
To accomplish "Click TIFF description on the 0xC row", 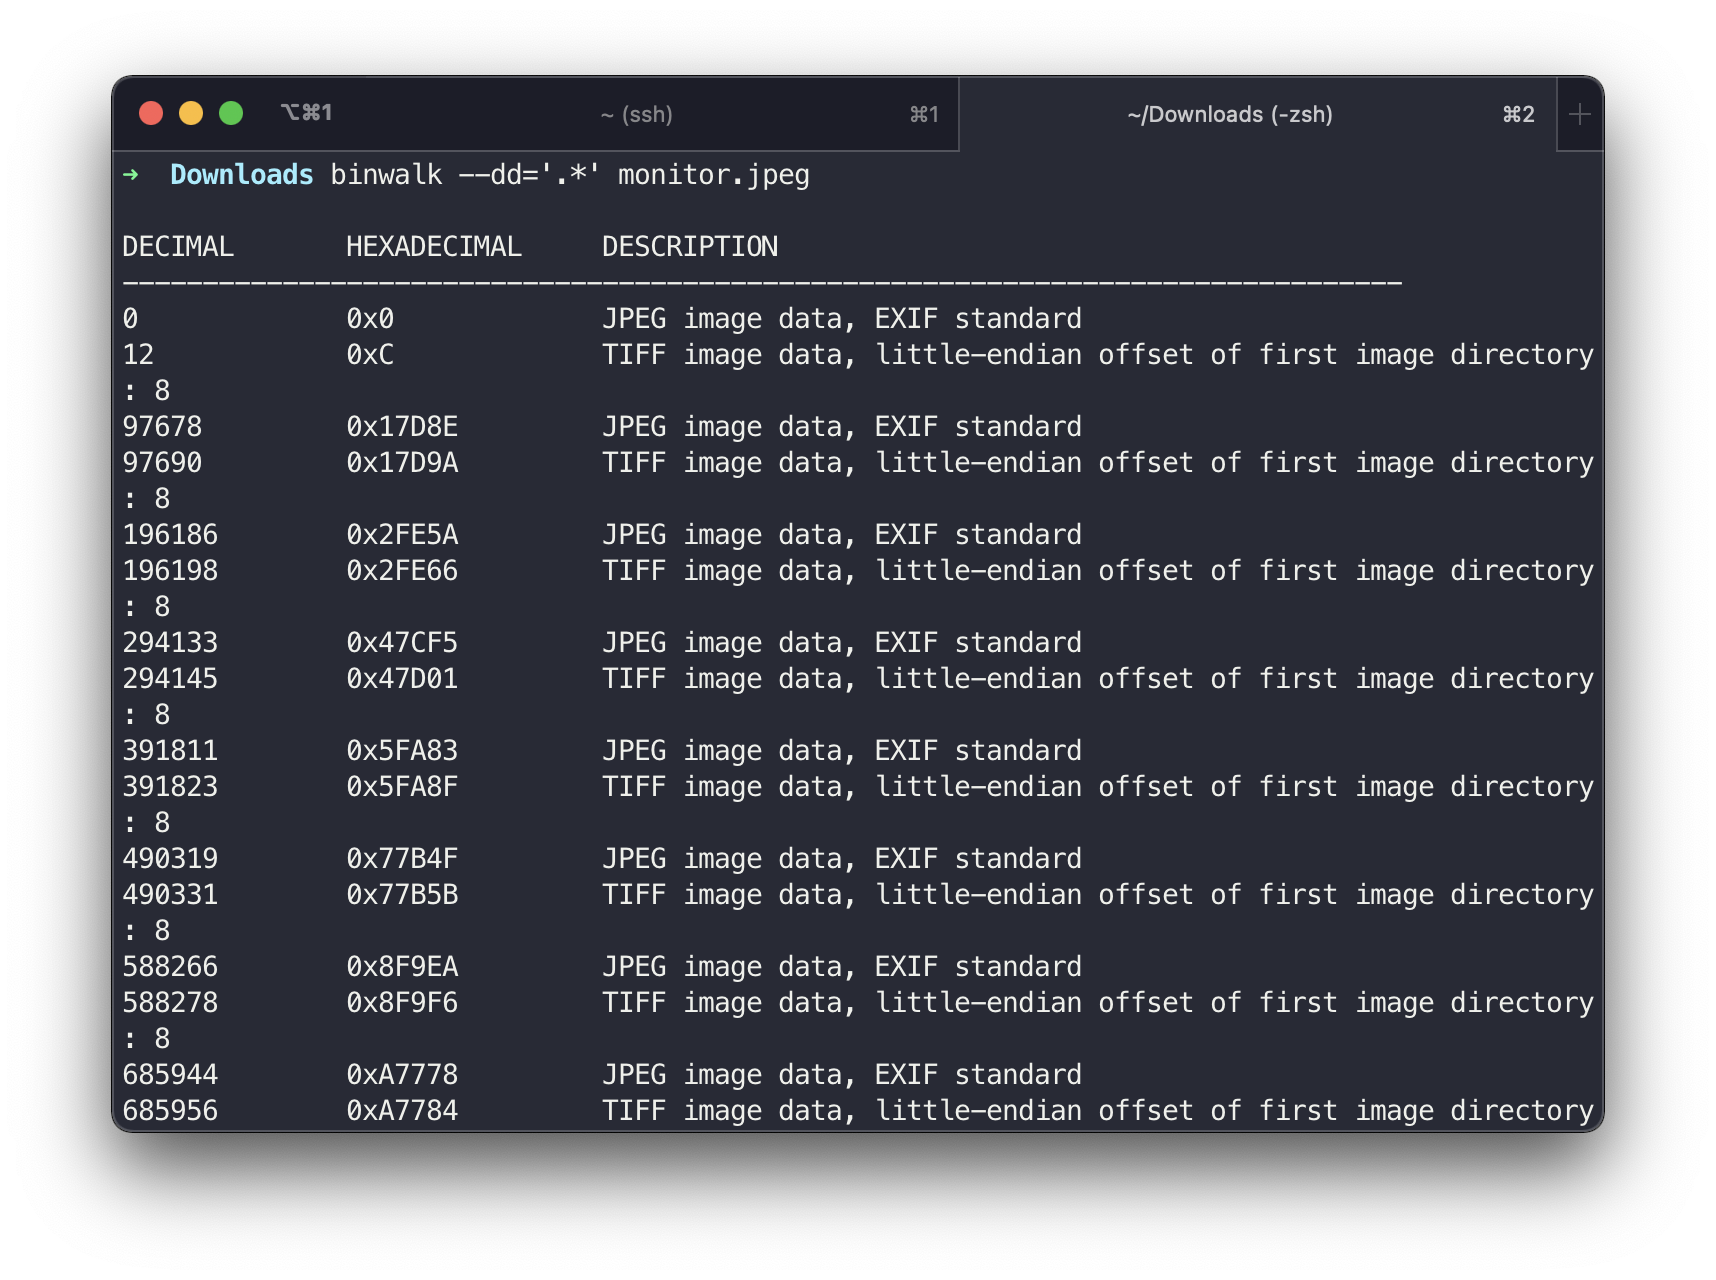I will (x=1098, y=355).
